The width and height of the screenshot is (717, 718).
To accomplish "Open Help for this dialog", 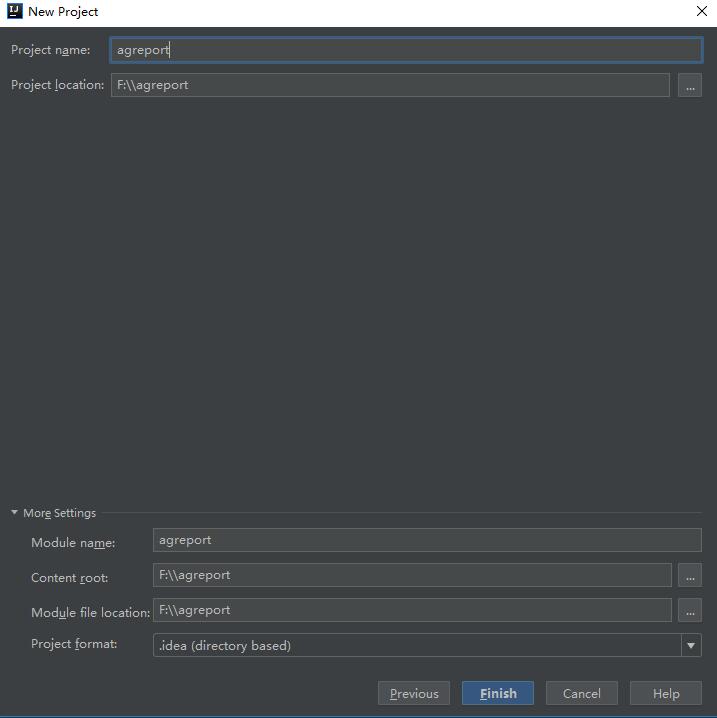I will tap(666, 694).
